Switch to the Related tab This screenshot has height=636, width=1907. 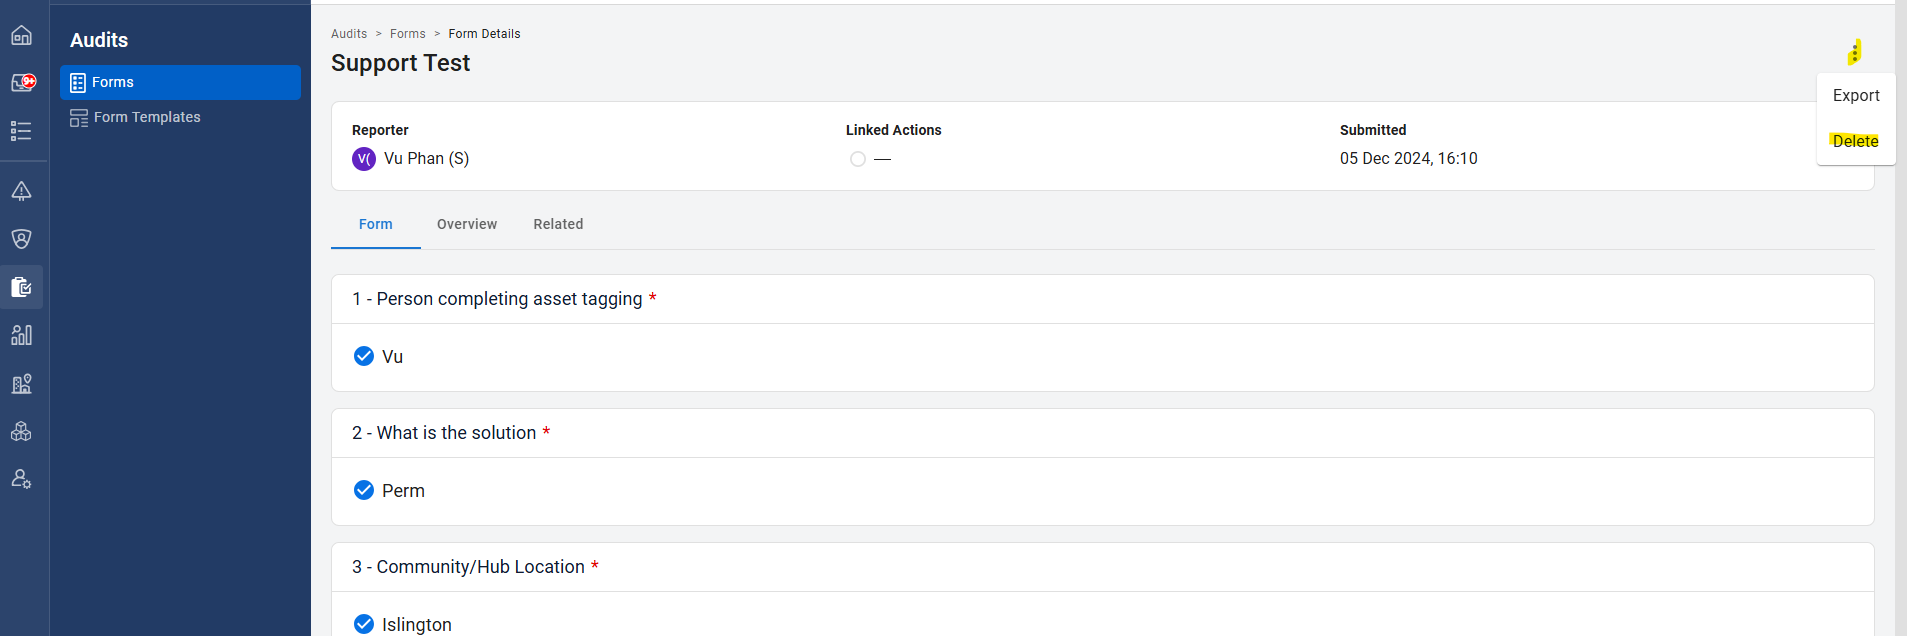point(558,224)
